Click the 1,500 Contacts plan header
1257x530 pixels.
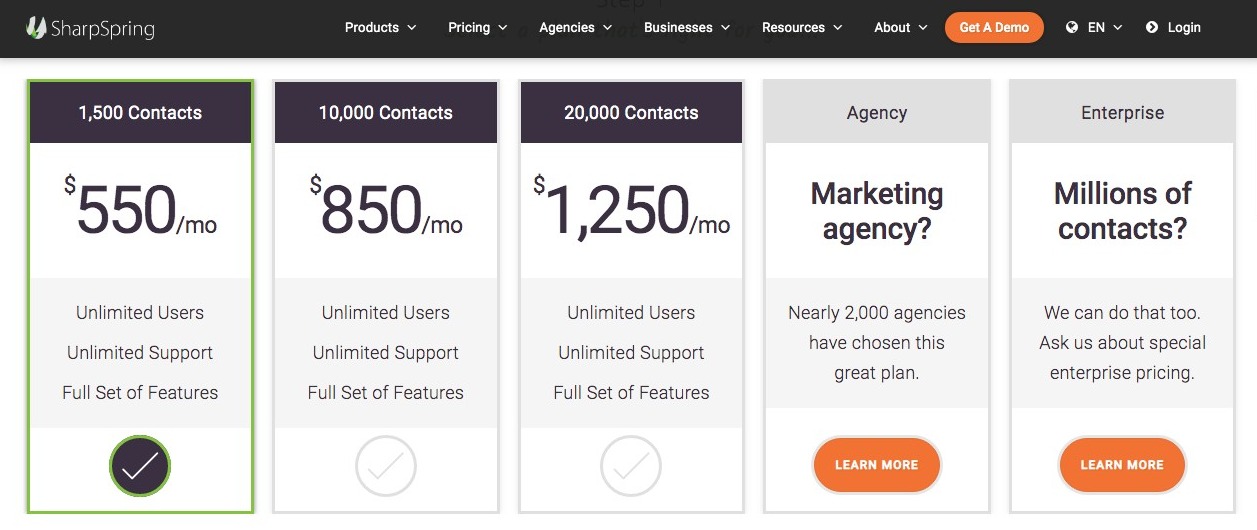pos(140,113)
